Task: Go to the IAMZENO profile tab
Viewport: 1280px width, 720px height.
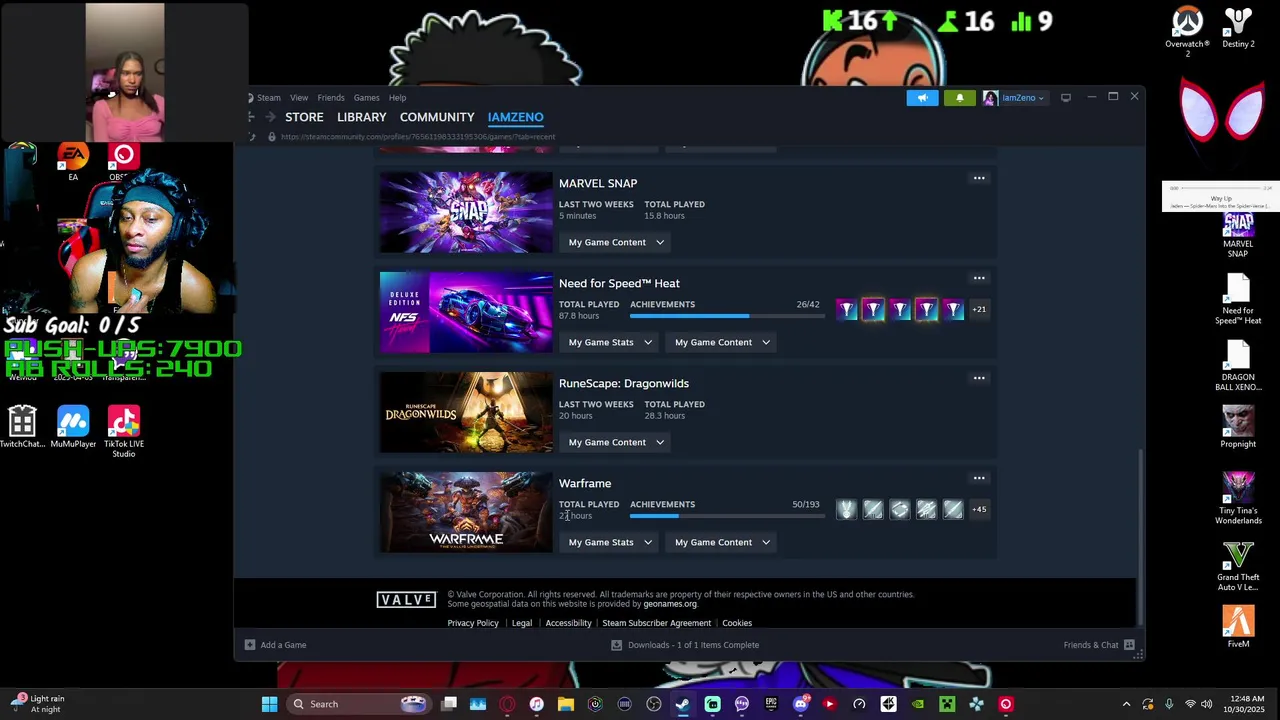Action: pyautogui.click(x=516, y=117)
